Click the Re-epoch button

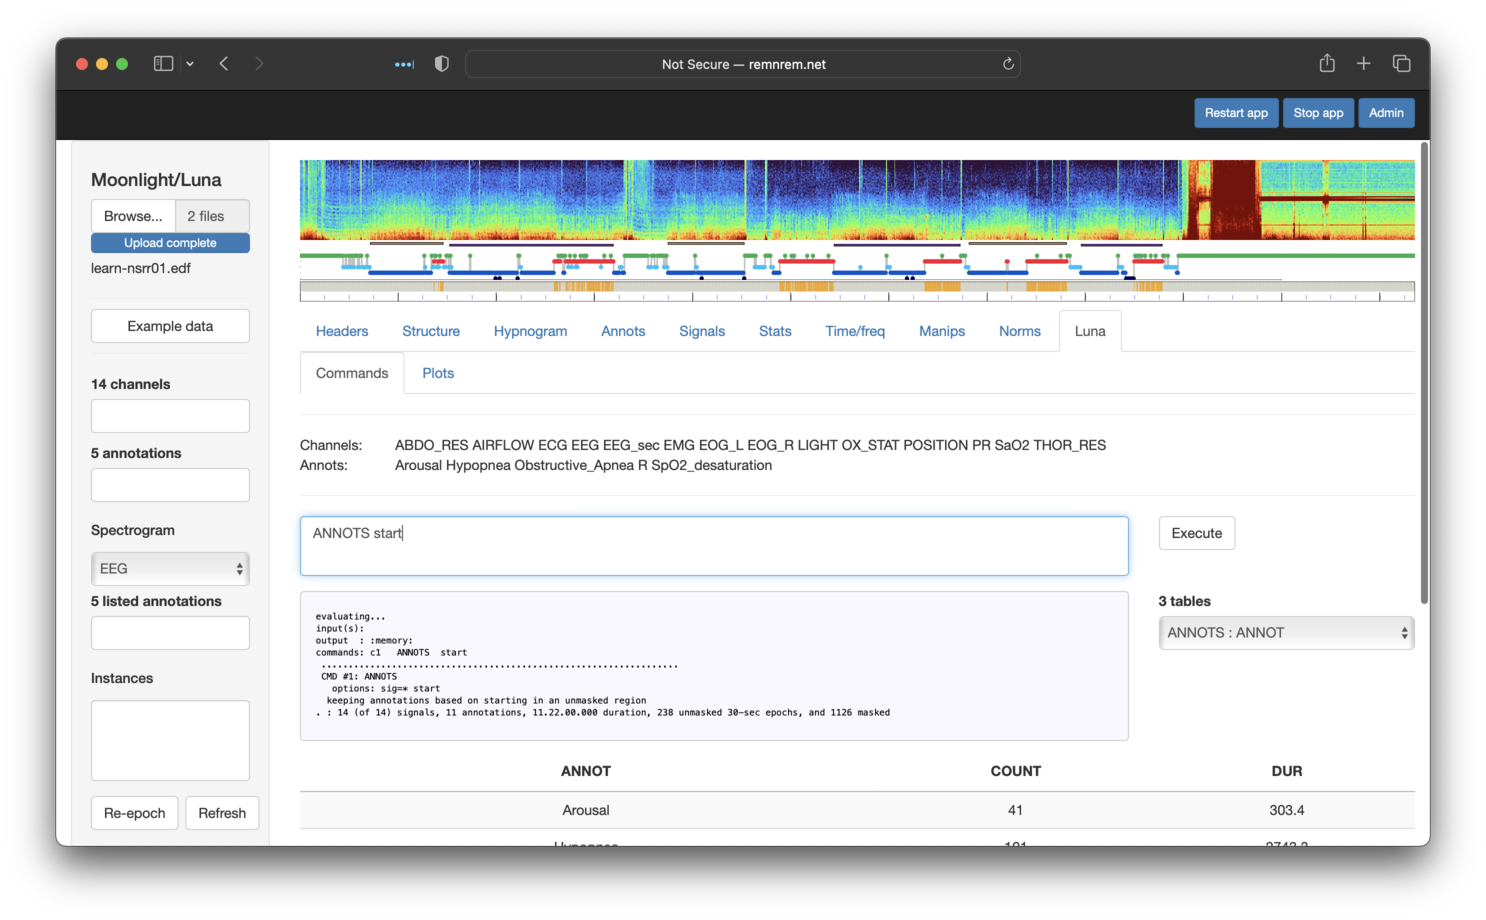click(x=134, y=813)
